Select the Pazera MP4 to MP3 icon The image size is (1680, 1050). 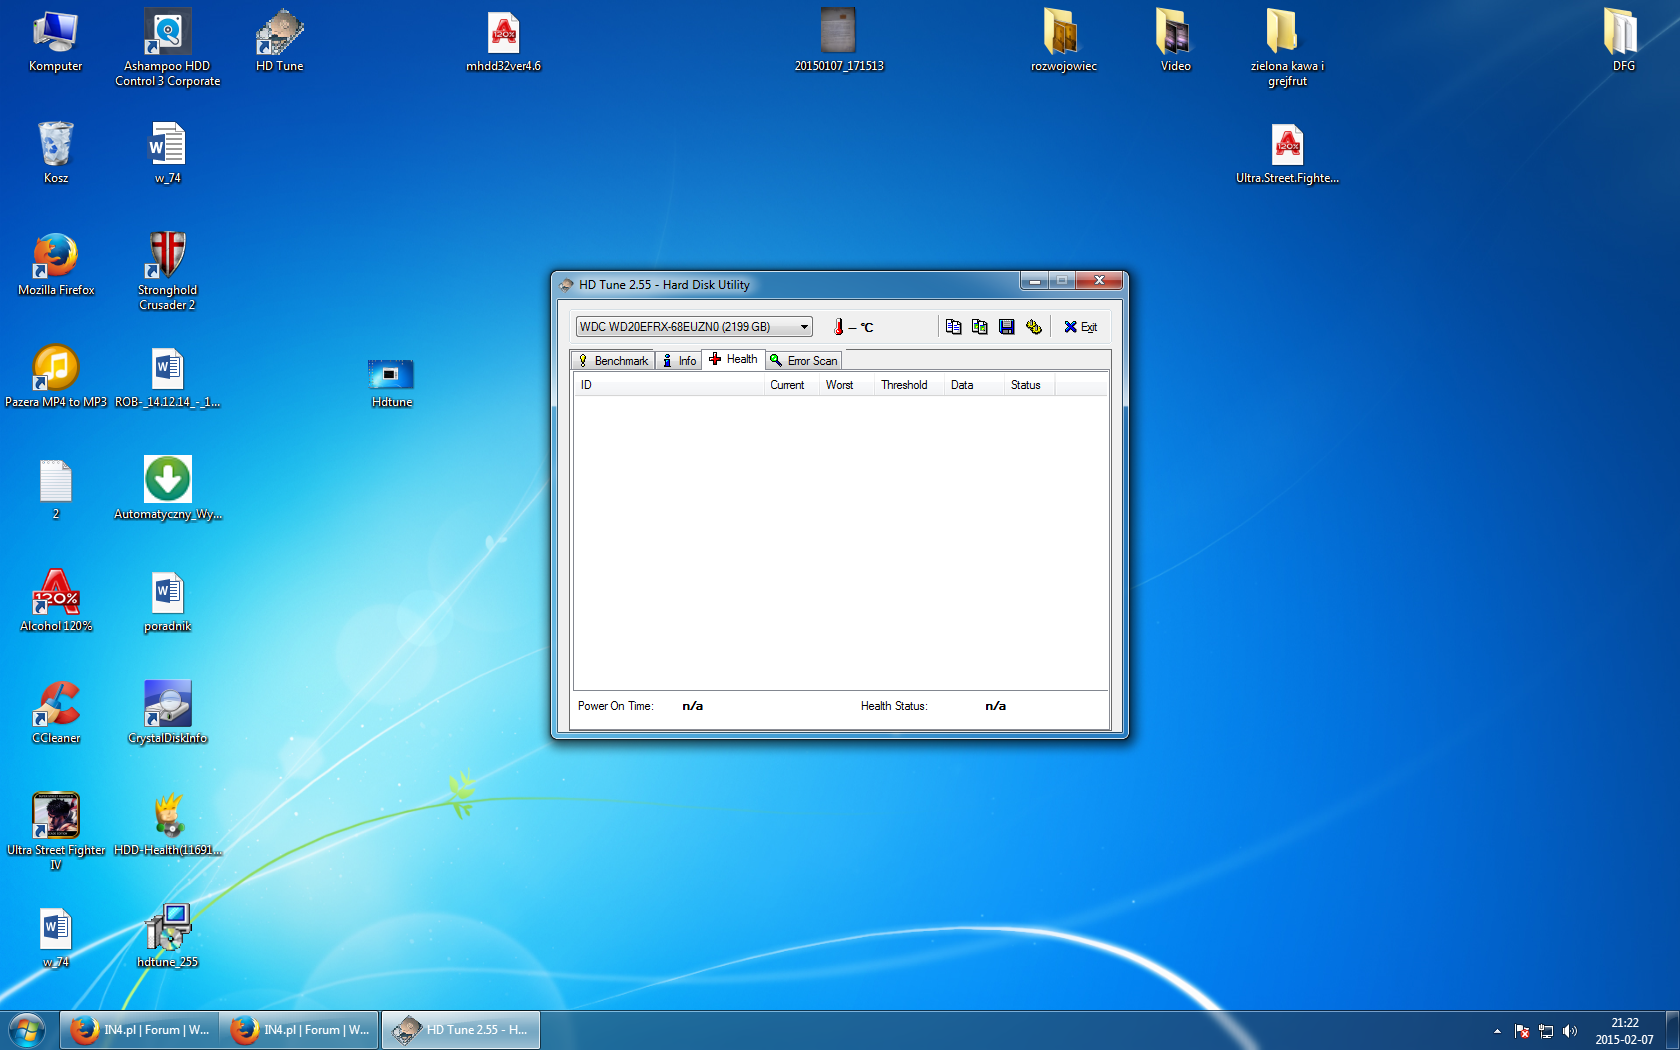coord(56,377)
